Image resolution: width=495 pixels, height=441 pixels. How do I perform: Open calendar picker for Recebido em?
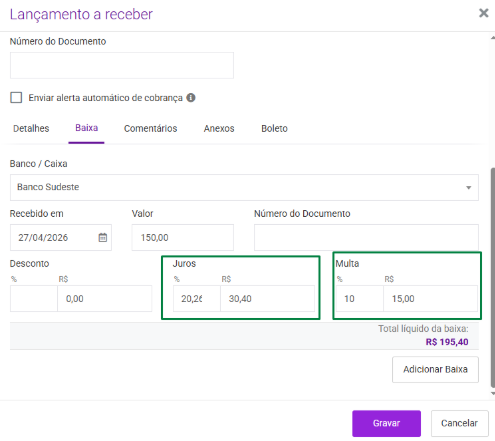coord(103,237)
